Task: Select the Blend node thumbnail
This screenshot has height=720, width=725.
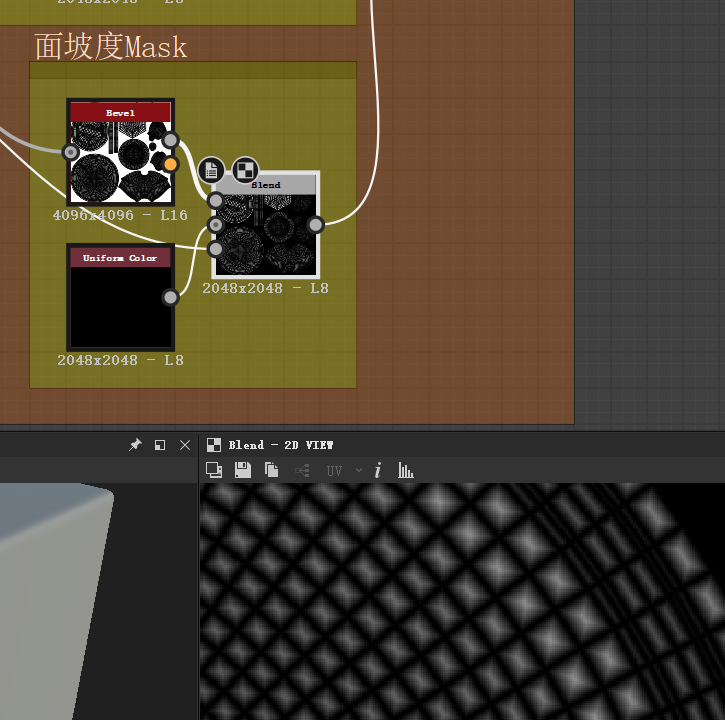Action: click(266, 234)
